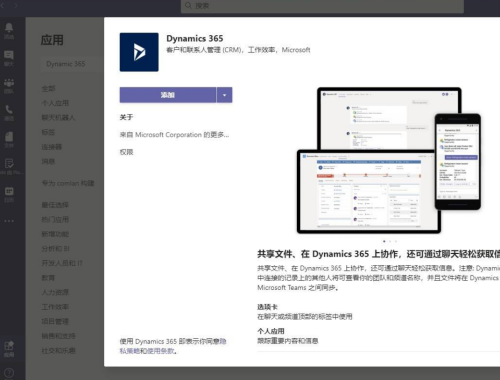Click 个人应用 heading in the dialog
Image resolution: width=500 pixels, height=380 pixels.
(x=271, y=331)
